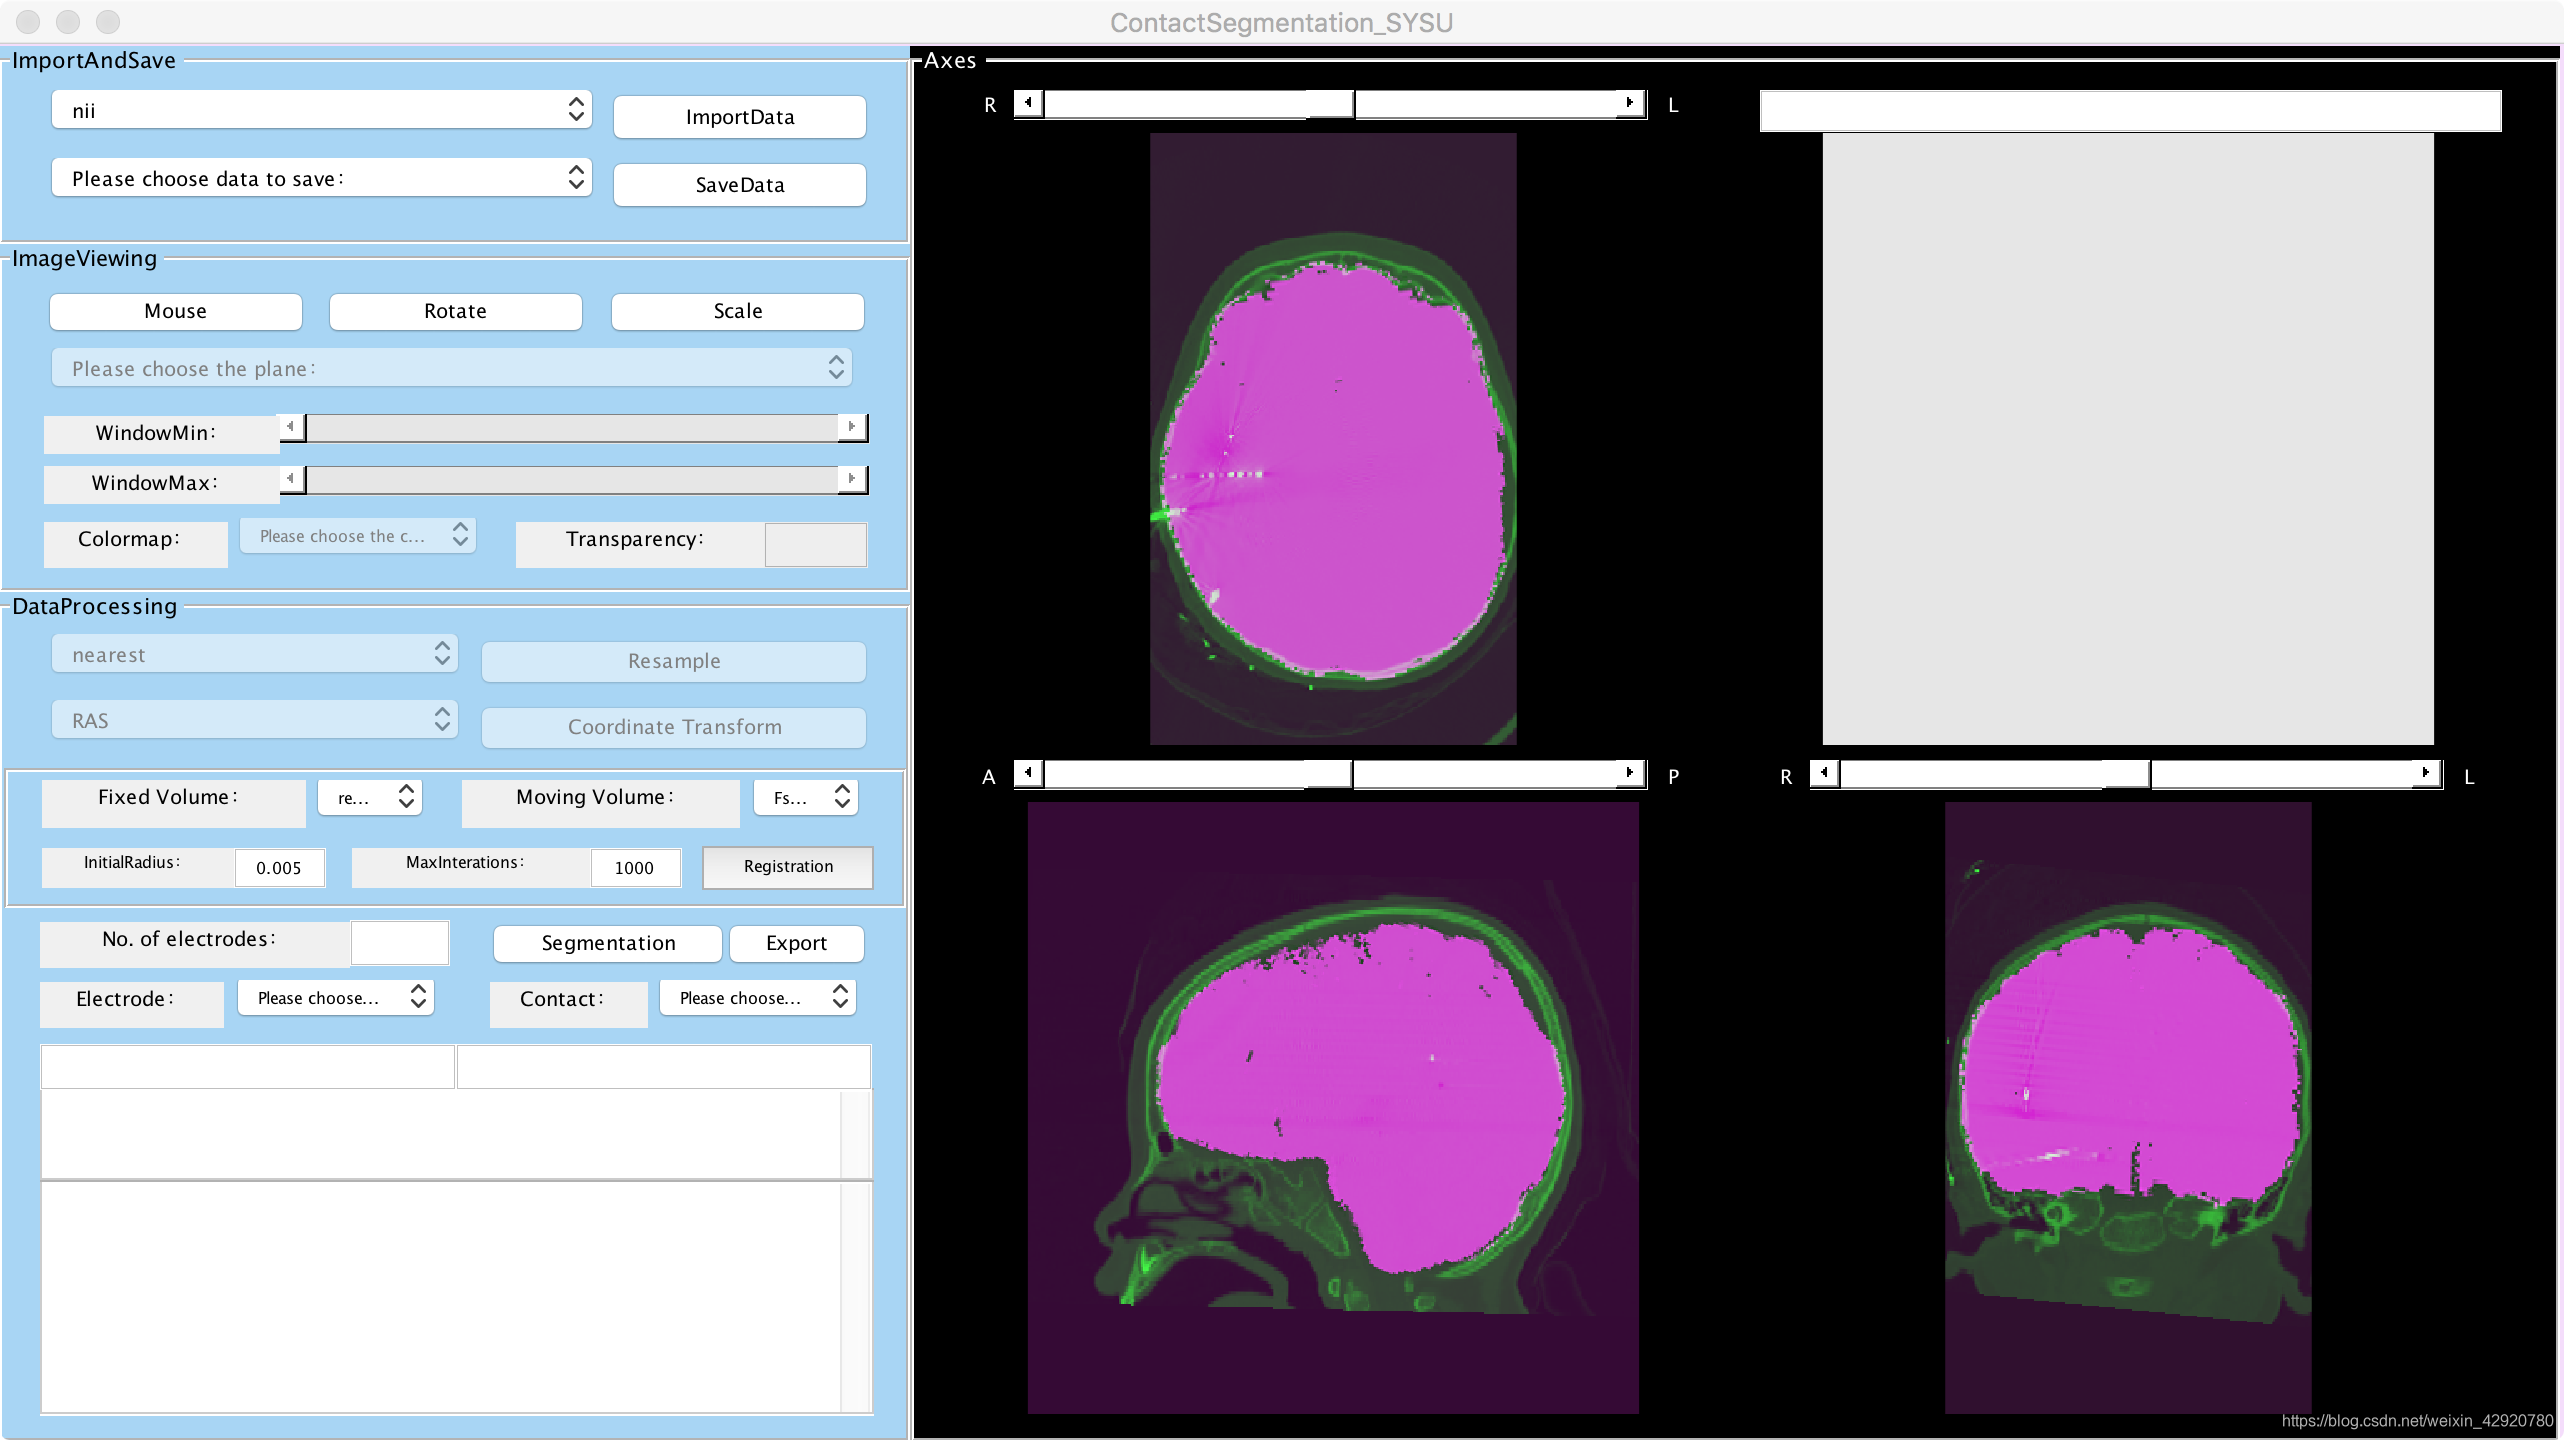Click the Registration button
The image size is (2564, 1440).
tap(788, 867)
